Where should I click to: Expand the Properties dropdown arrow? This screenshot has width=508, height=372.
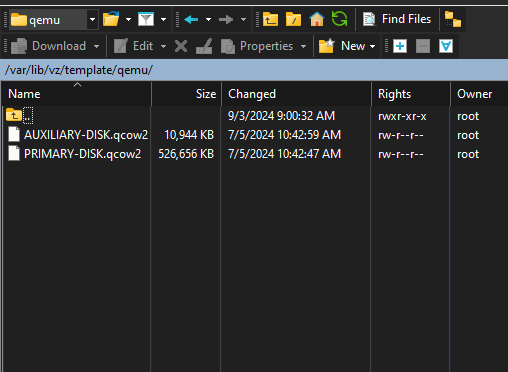[x=303, y=46]
